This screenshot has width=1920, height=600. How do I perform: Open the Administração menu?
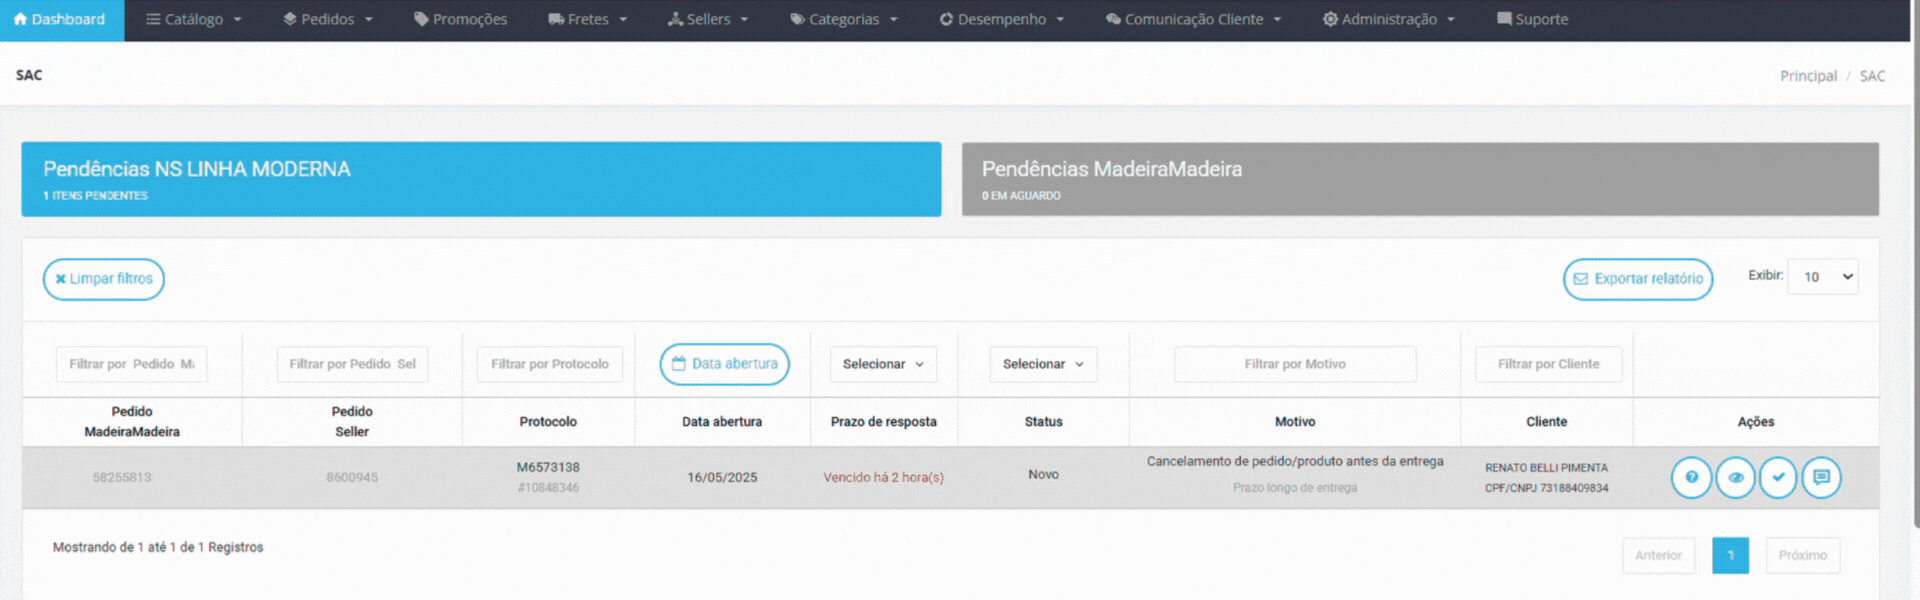tap(1389, 20)
